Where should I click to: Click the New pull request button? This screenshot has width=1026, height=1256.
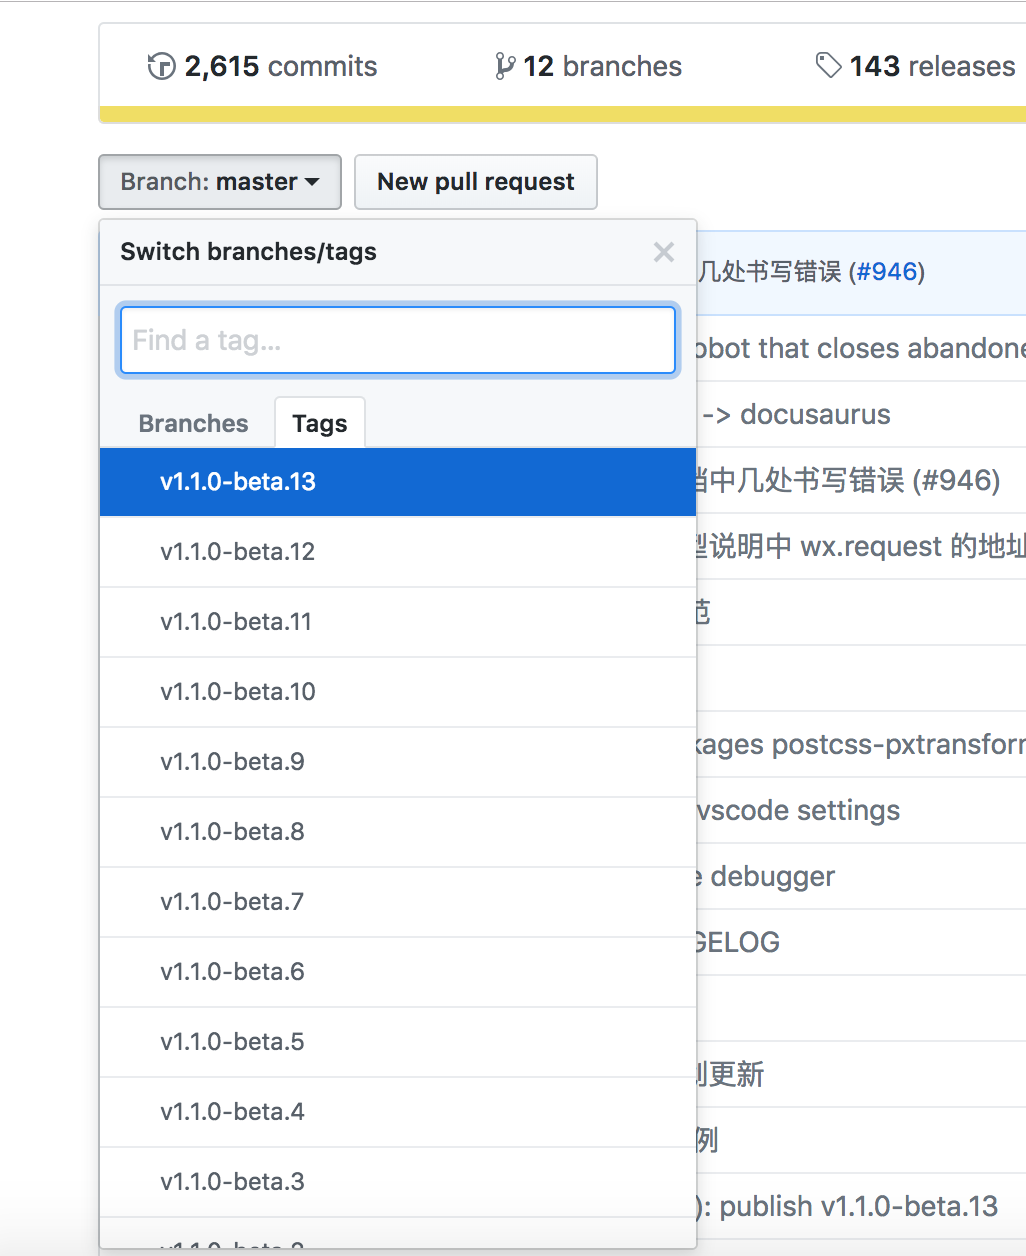coord(476,182)
